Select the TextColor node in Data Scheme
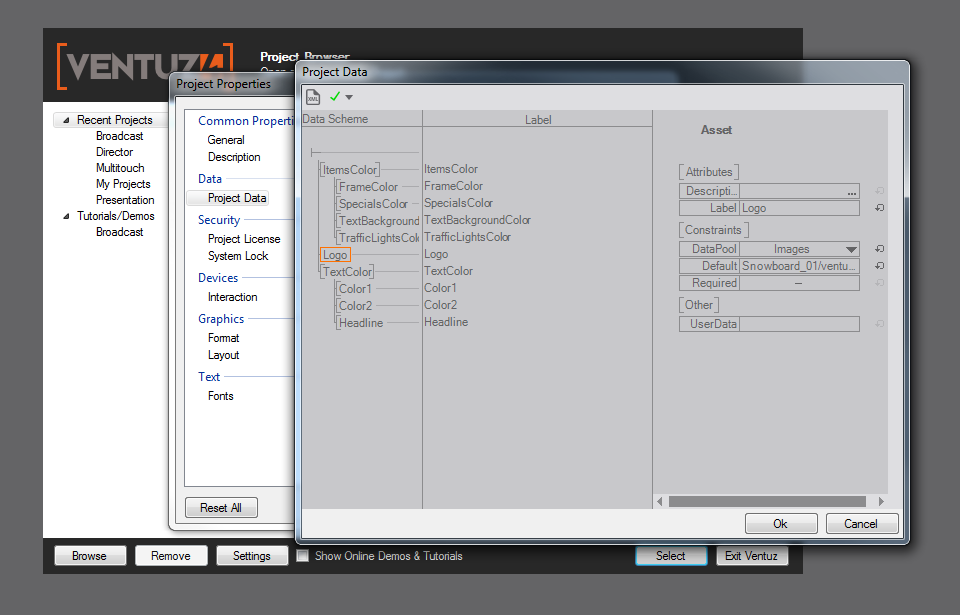This screenshot has width=960, height=615. click(x=347, y=272)
